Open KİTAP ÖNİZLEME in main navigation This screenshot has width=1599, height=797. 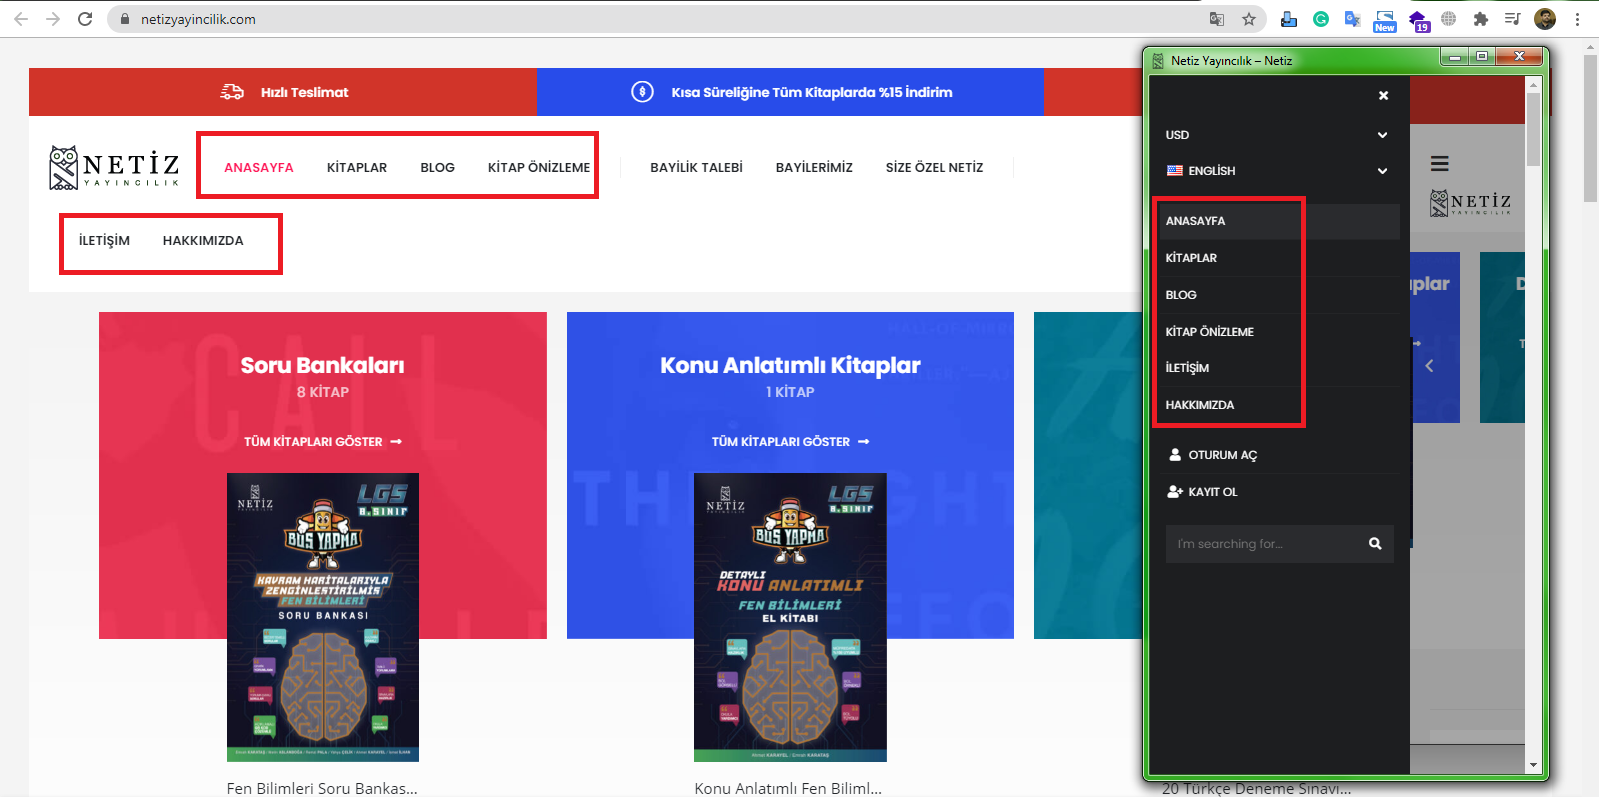539,168
